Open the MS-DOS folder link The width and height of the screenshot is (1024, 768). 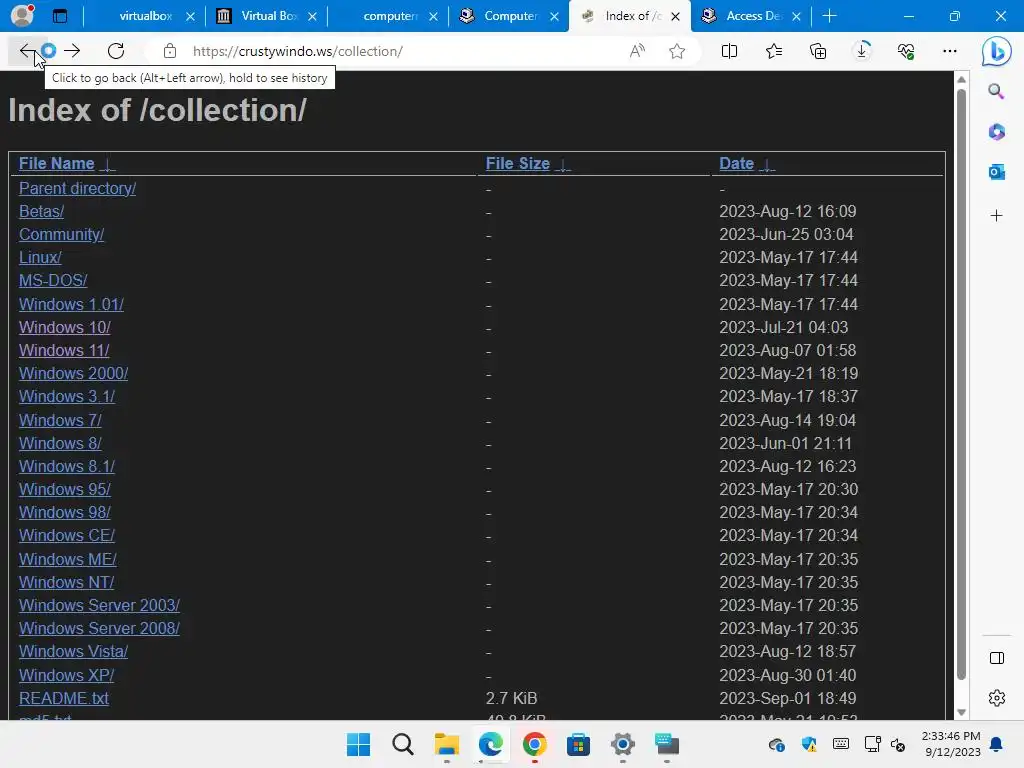[x=53, y=280]
